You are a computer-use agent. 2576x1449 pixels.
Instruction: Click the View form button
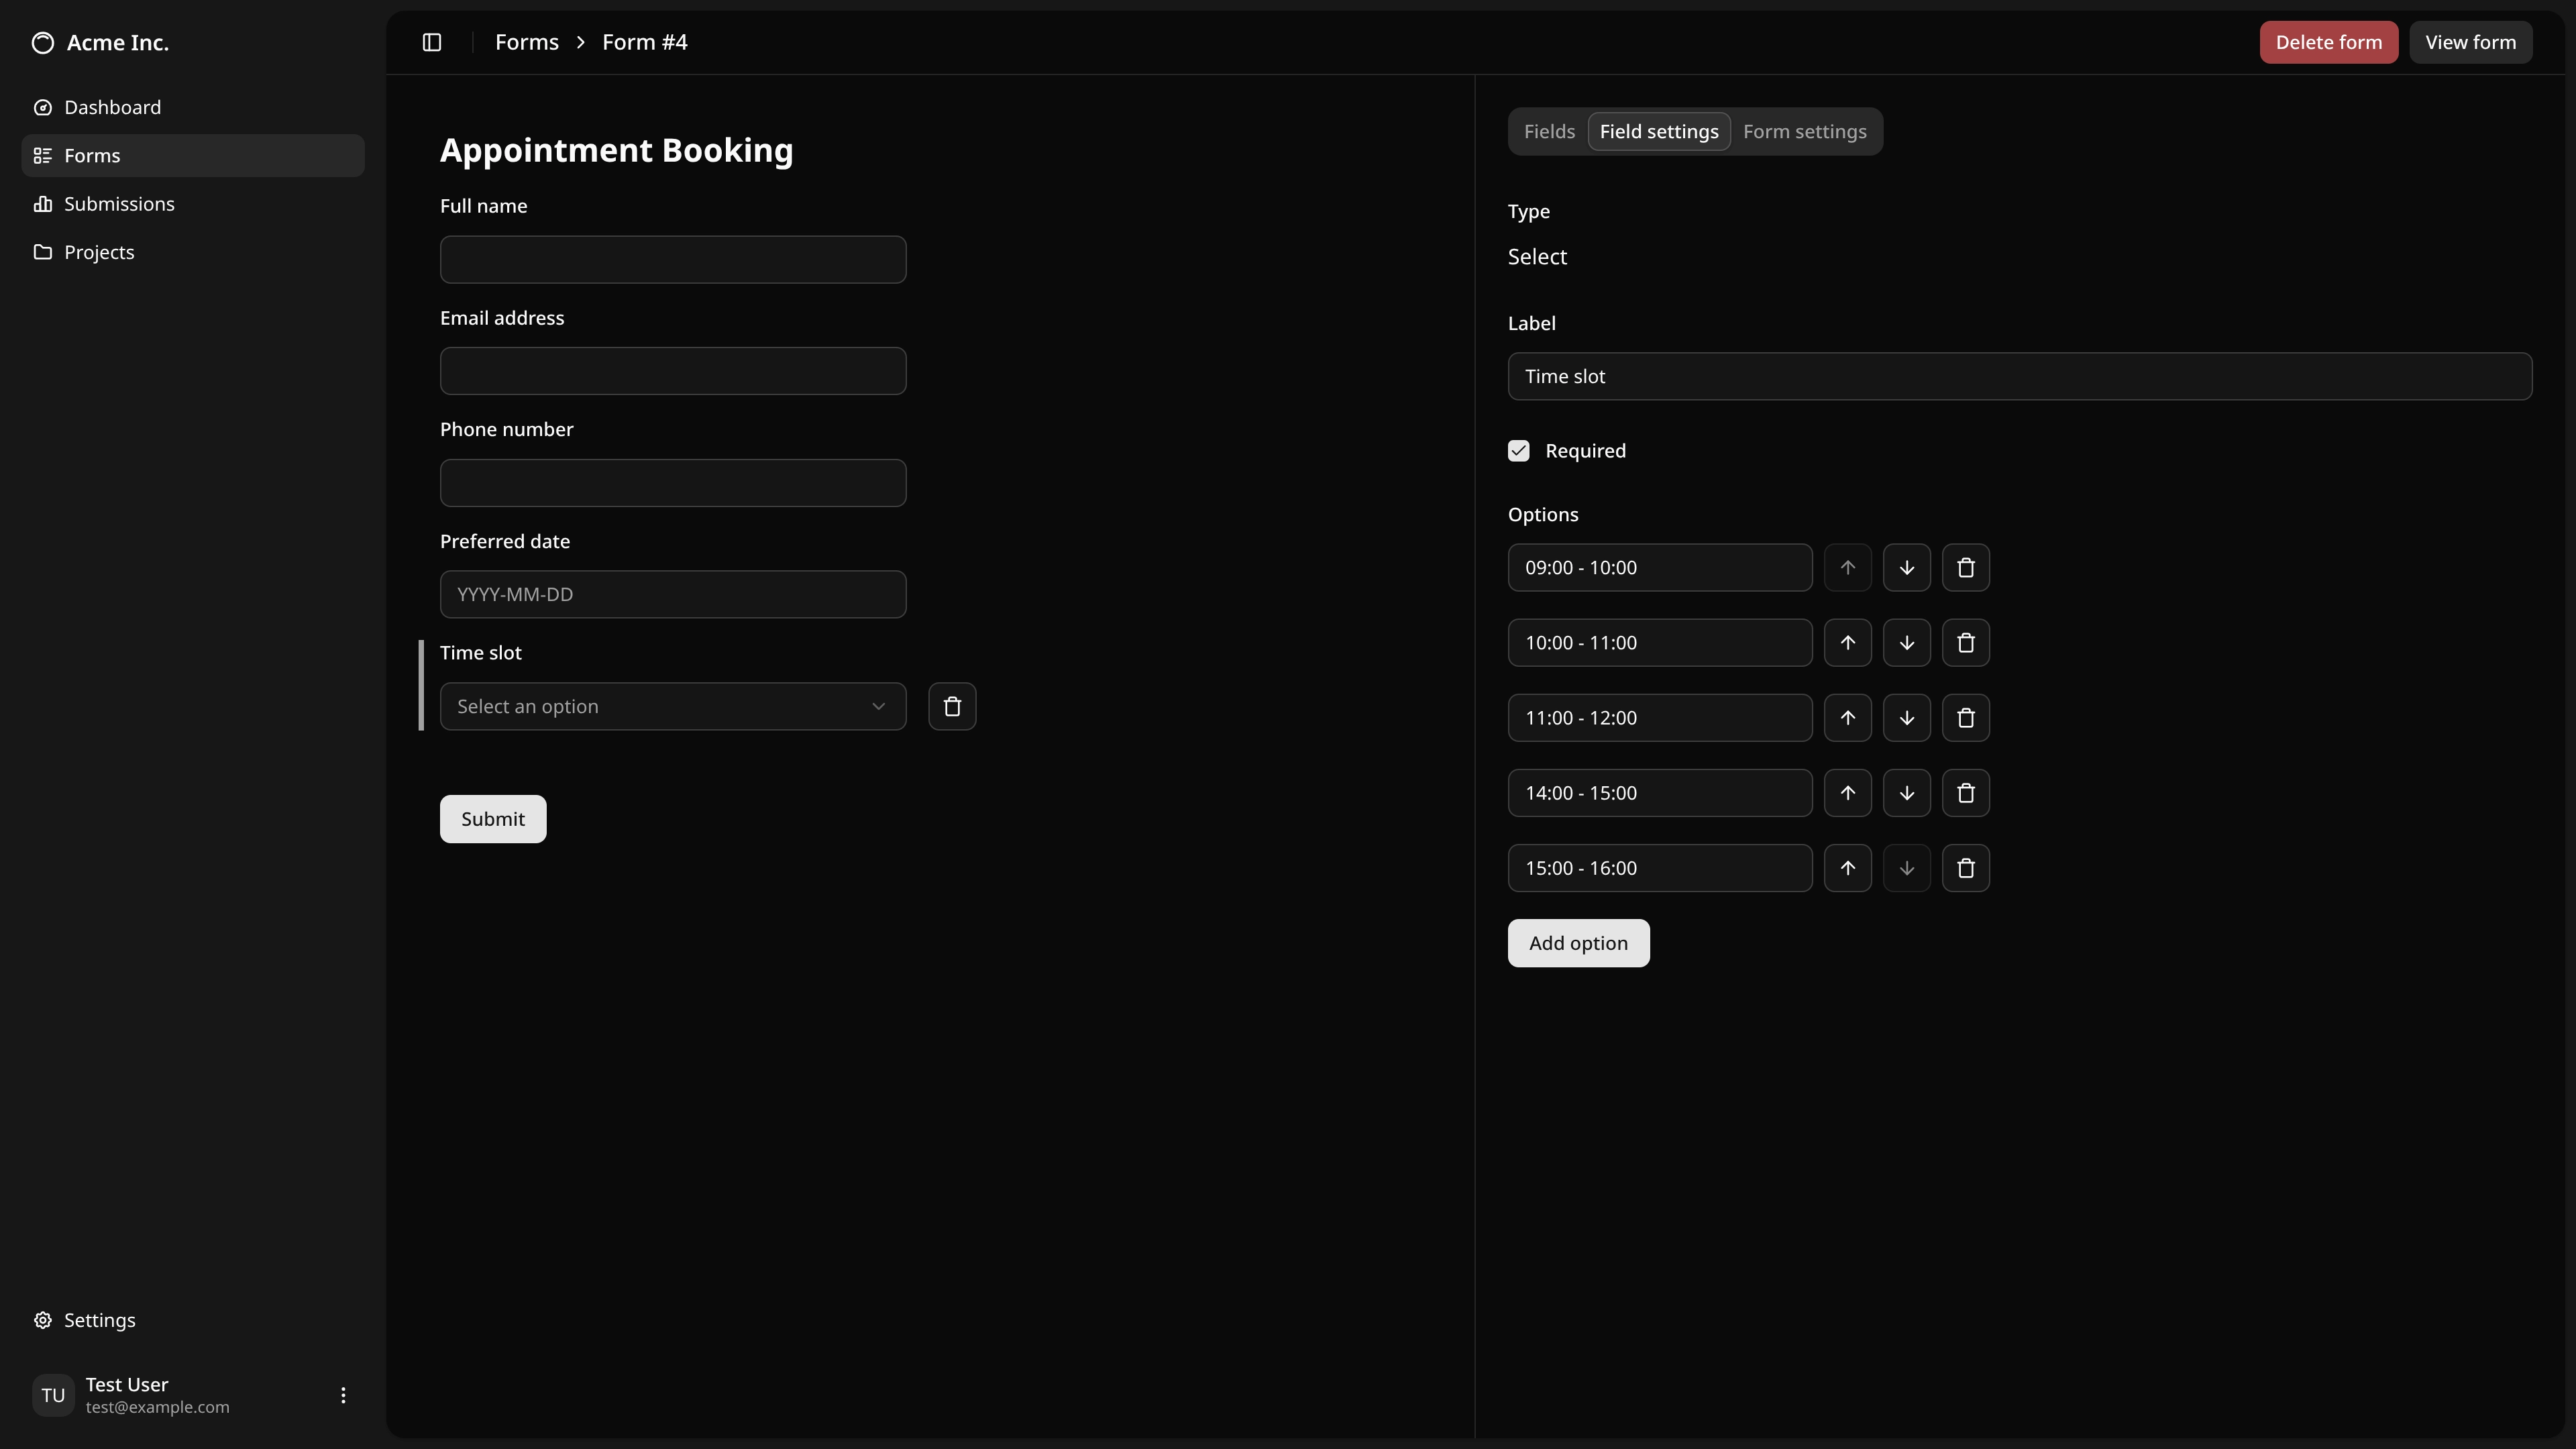click(2471, 42)
